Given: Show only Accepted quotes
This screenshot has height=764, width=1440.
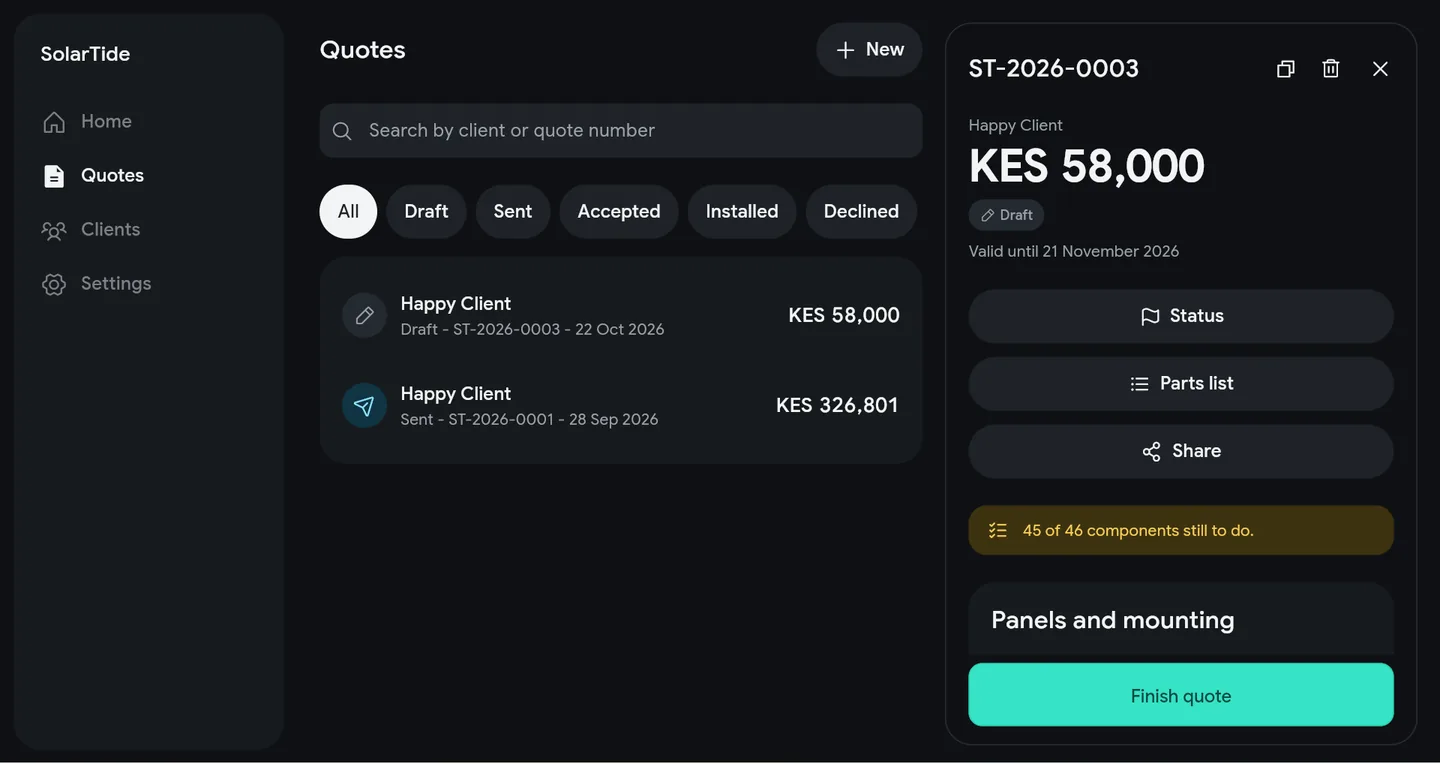Looking at the screenshot, I should pyautogui.click(x=619, y=211).
